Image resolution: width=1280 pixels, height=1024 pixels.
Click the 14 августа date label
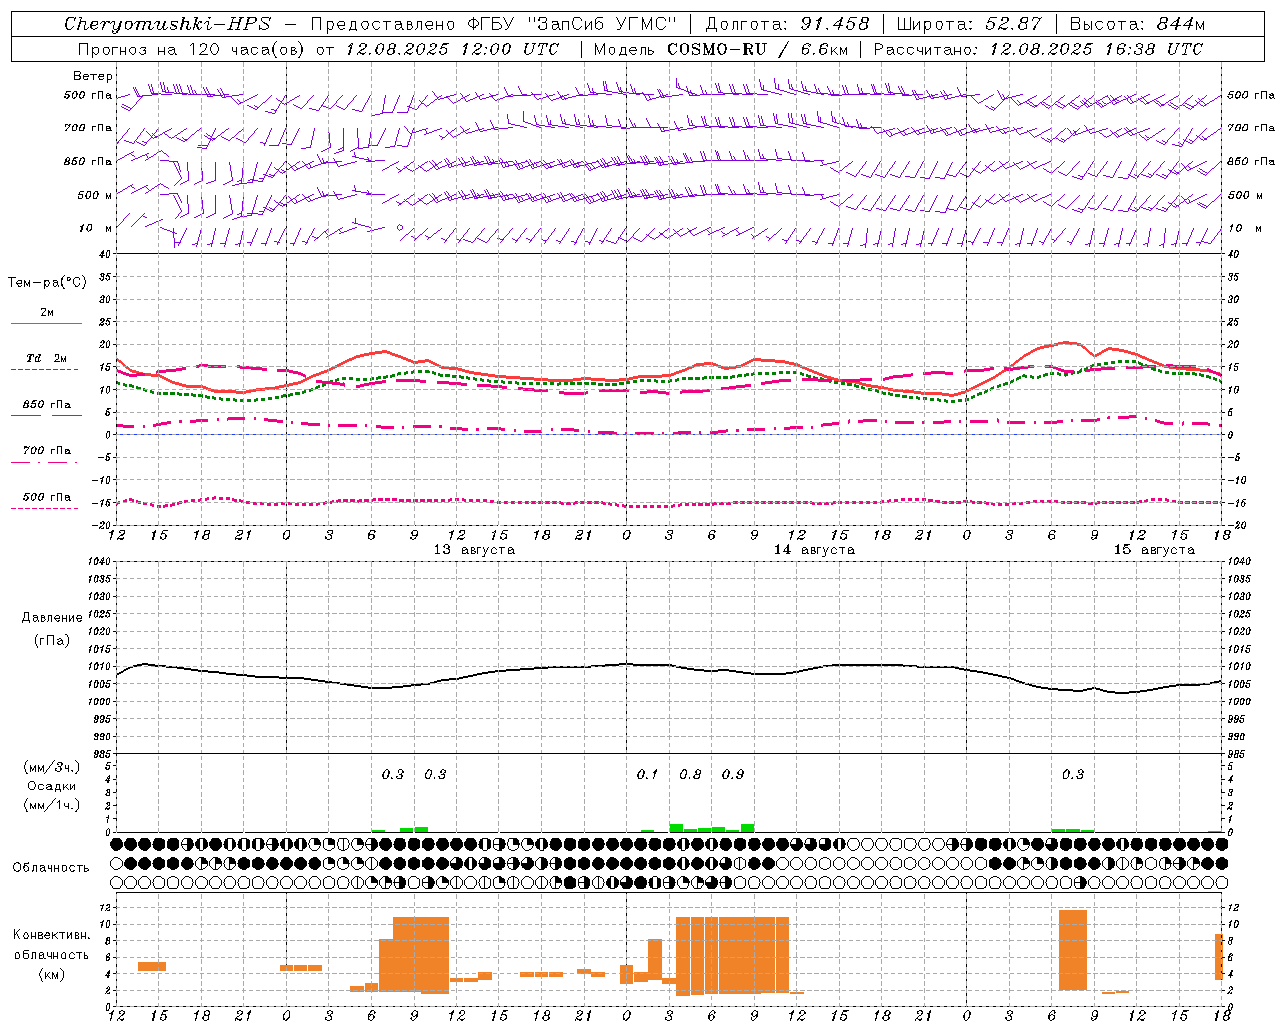[x=814, y=550]
